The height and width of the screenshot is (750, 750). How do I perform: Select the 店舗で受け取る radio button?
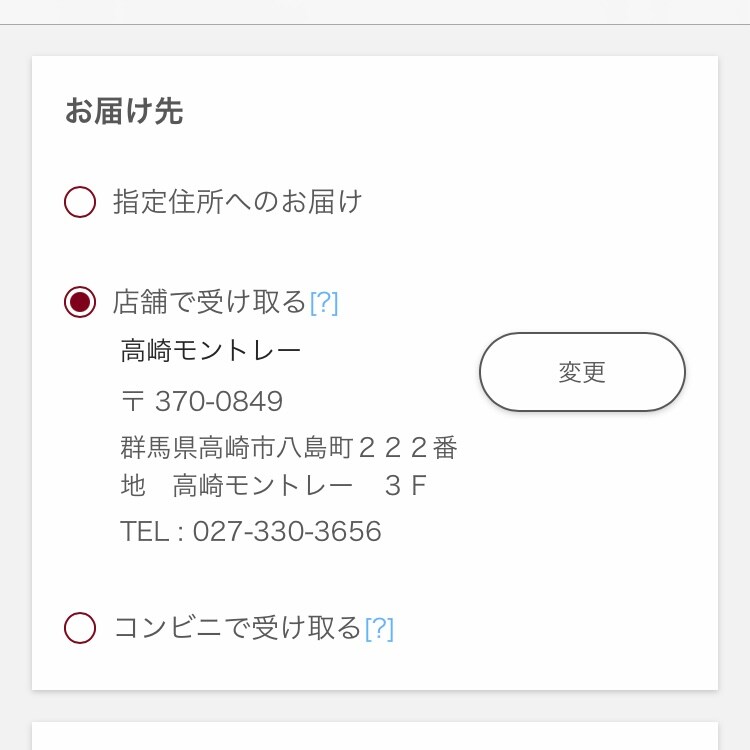point(80,302)
